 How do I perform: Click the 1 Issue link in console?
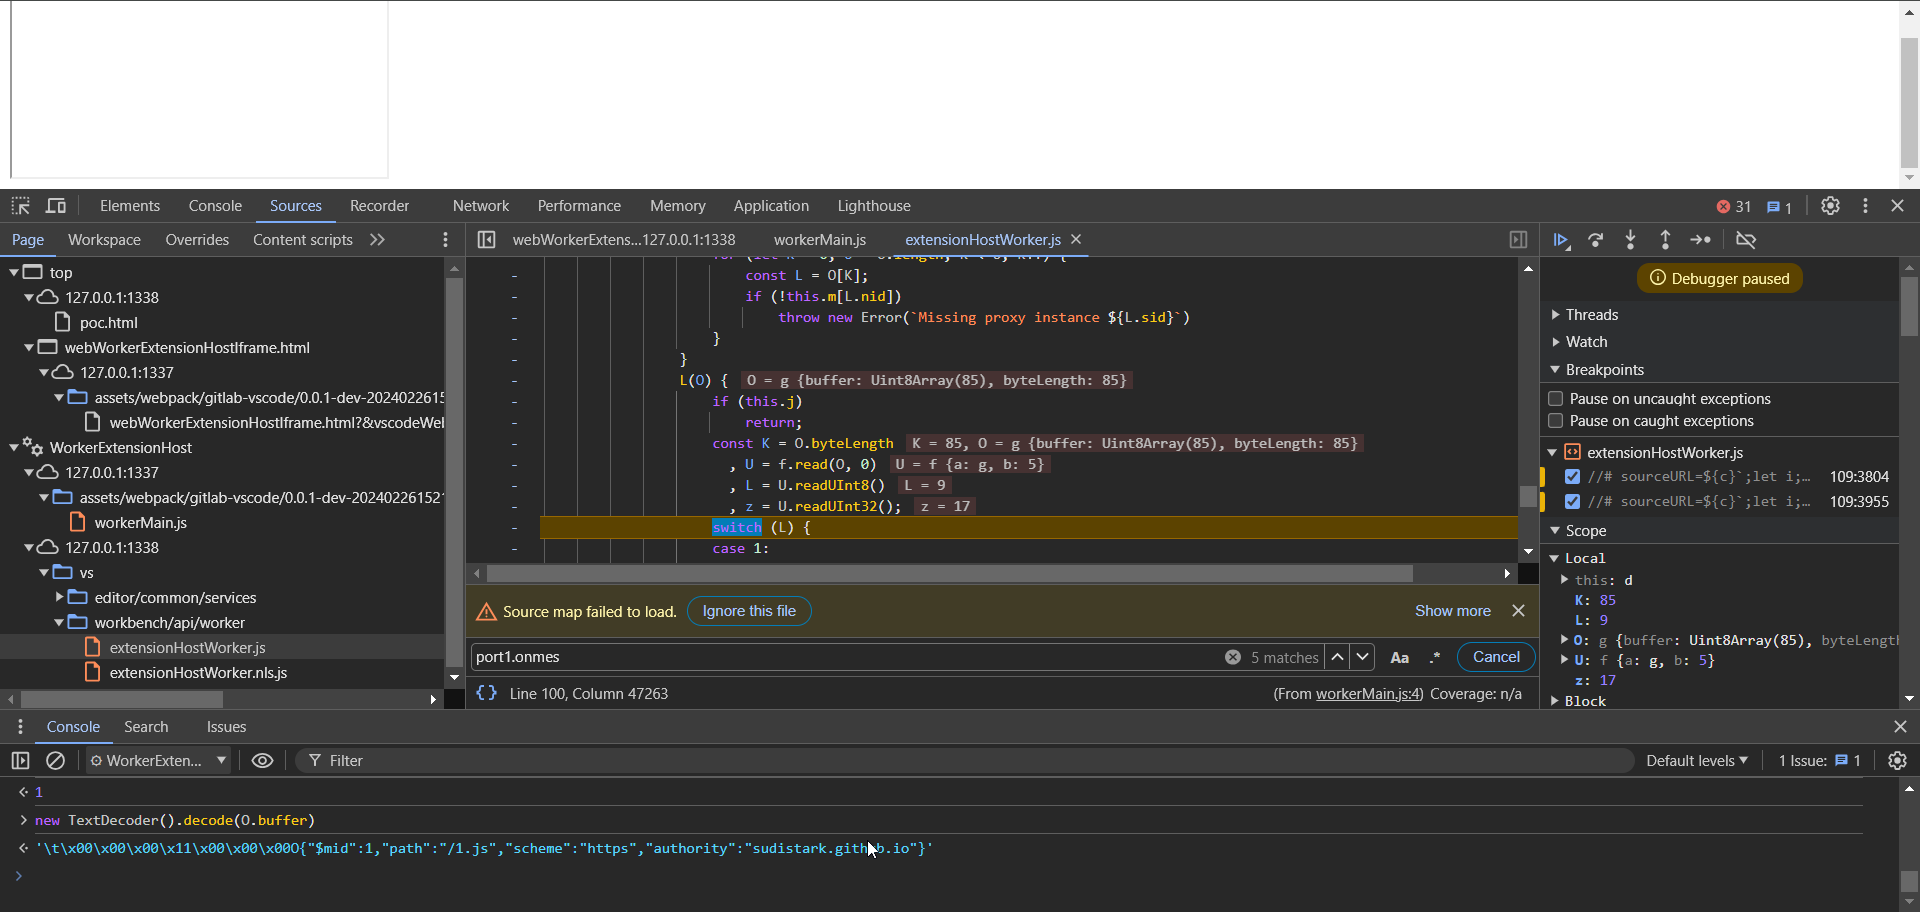pos(1819,761)
